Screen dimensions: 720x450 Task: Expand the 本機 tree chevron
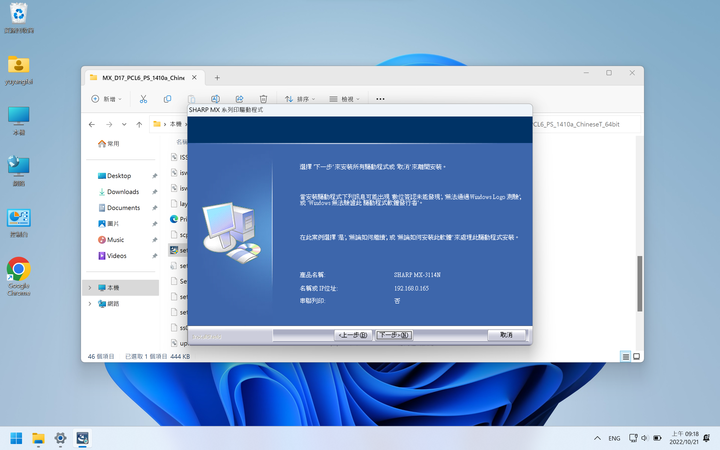click(90, 288)
